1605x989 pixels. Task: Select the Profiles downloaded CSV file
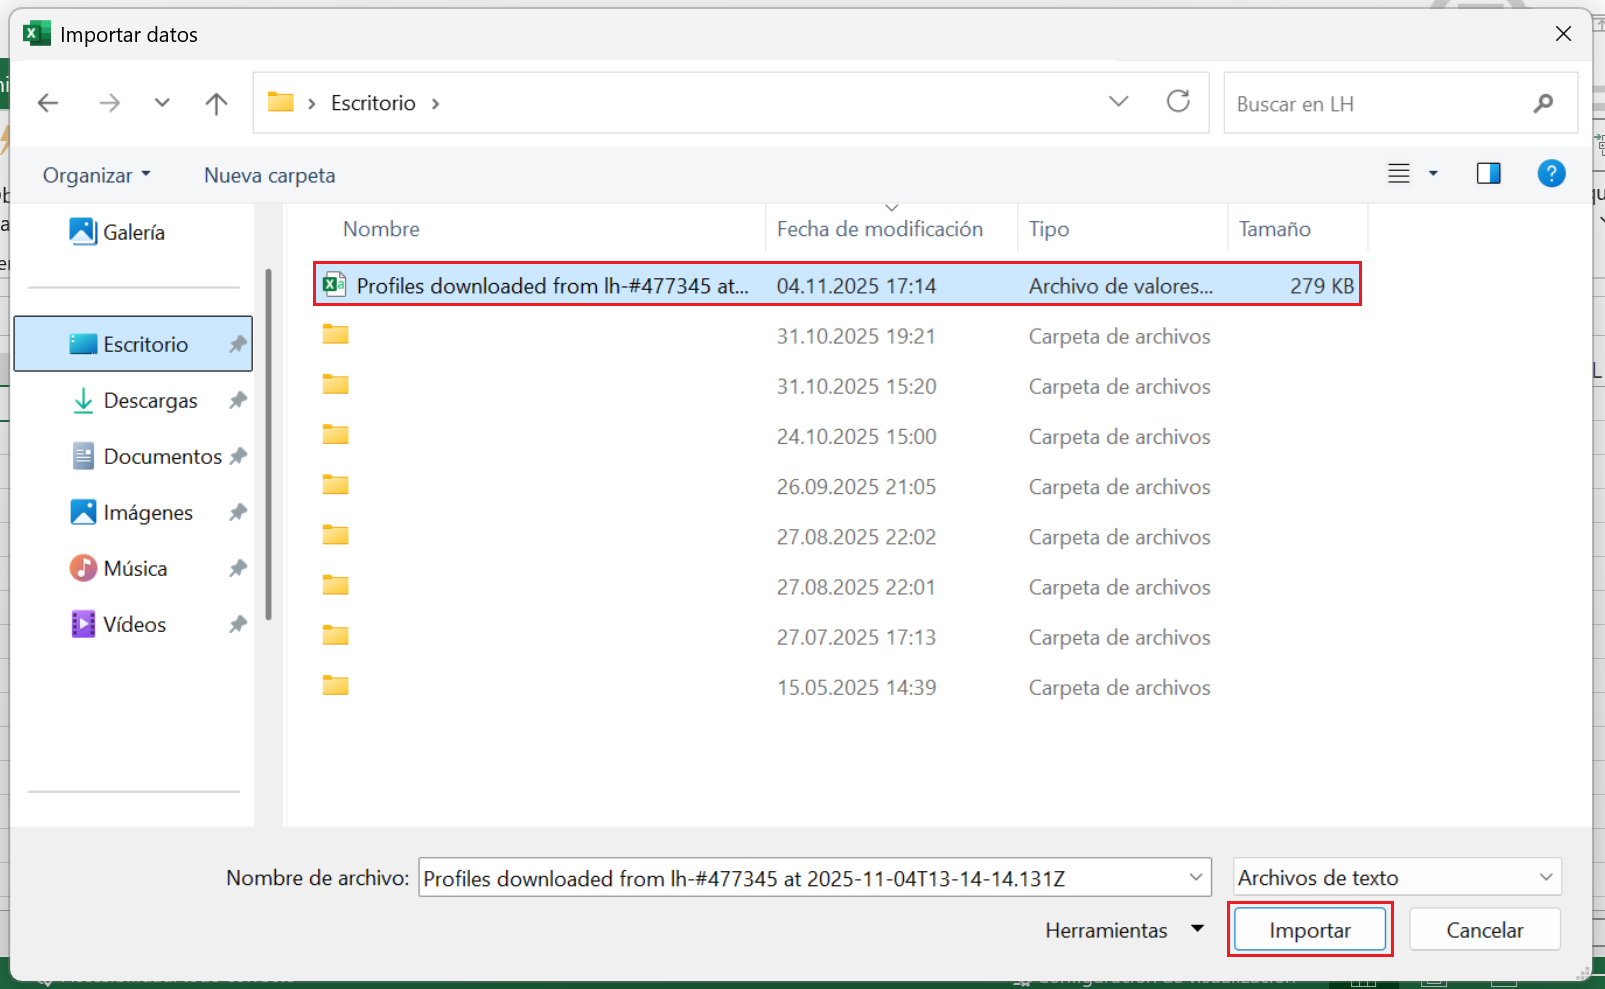coord(551,286)
